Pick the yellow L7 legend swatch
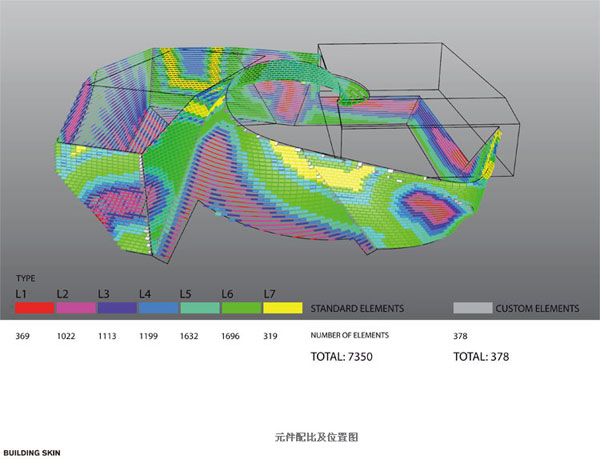 [x=282, y=307]
